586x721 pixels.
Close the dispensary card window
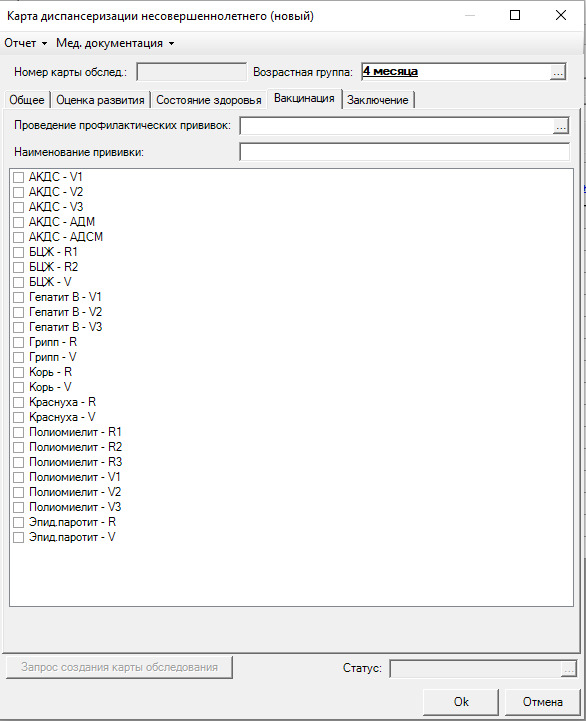561,16
